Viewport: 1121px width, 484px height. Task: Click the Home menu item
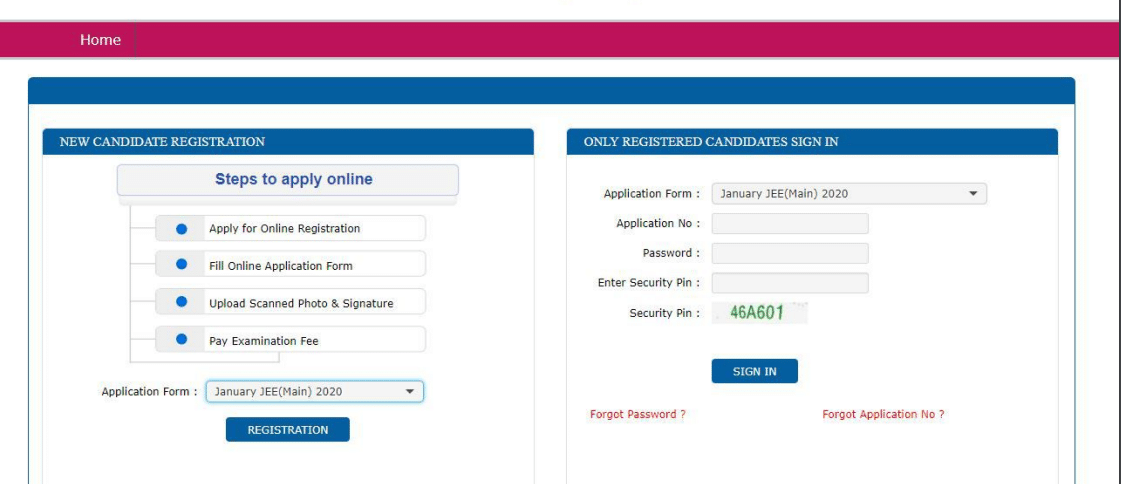(x=100, y=40)
